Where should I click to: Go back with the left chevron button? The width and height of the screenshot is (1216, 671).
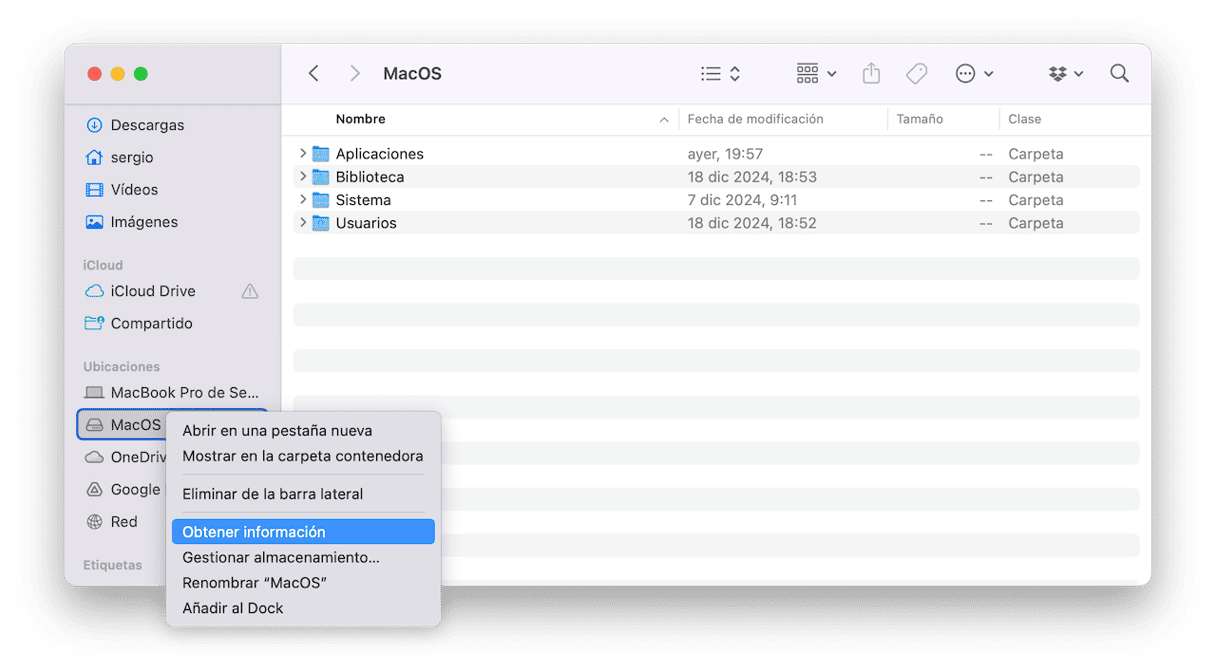point(314,73)
